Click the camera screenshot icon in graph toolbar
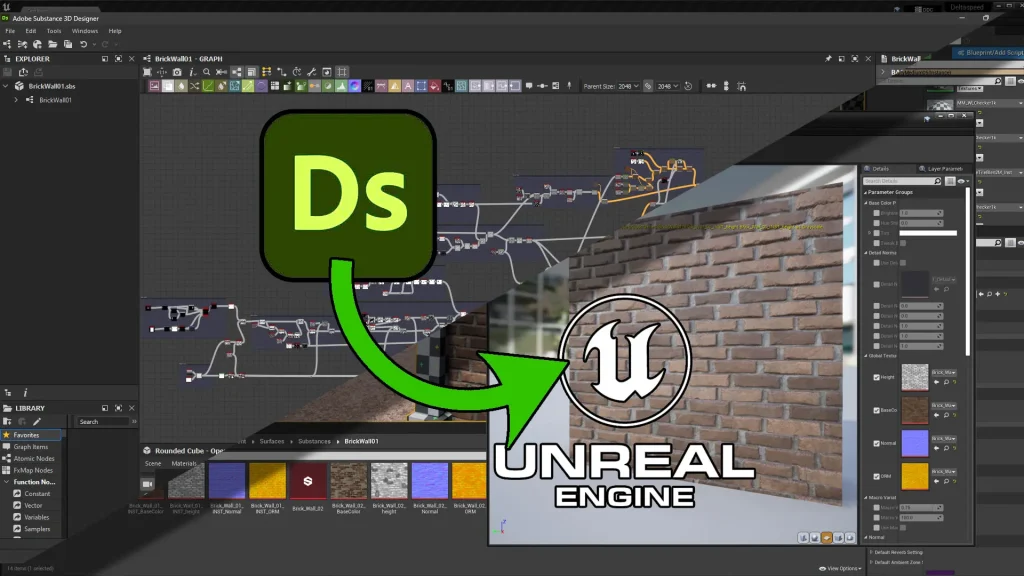The width and height of the screenshot is (1024, 576). click(177, 72)
